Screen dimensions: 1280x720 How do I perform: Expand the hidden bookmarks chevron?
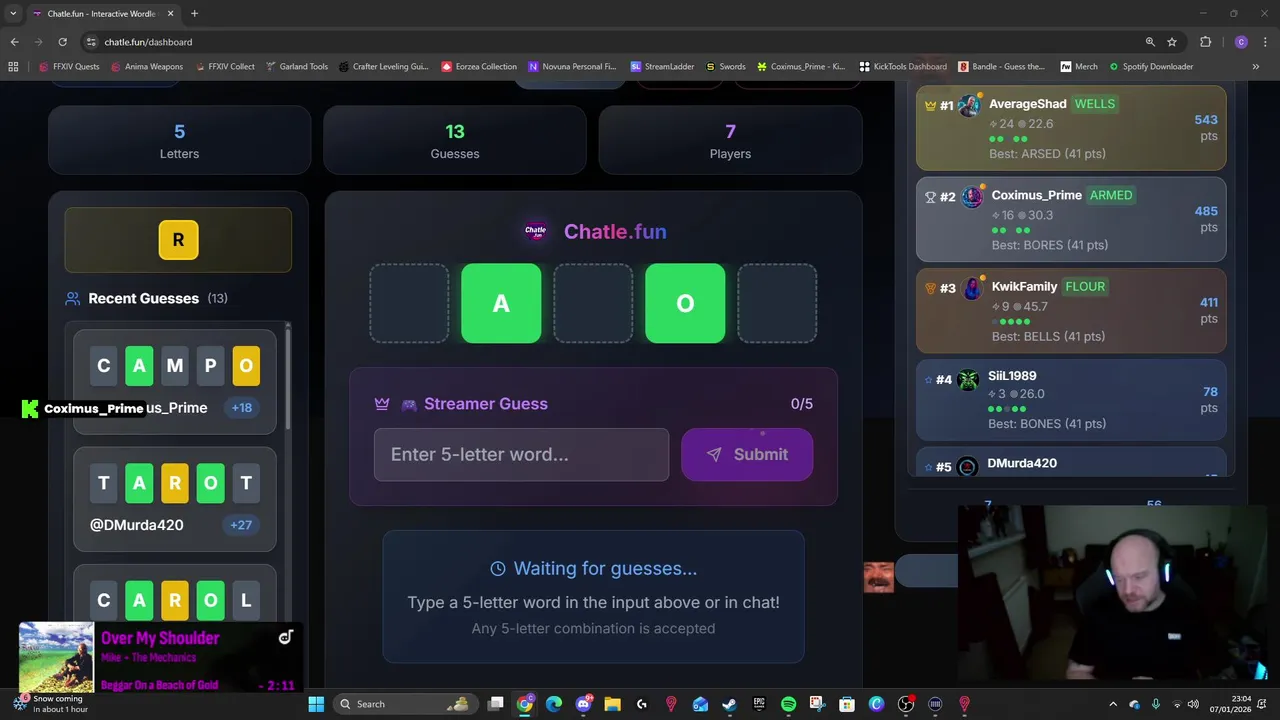pos(1256,66)
